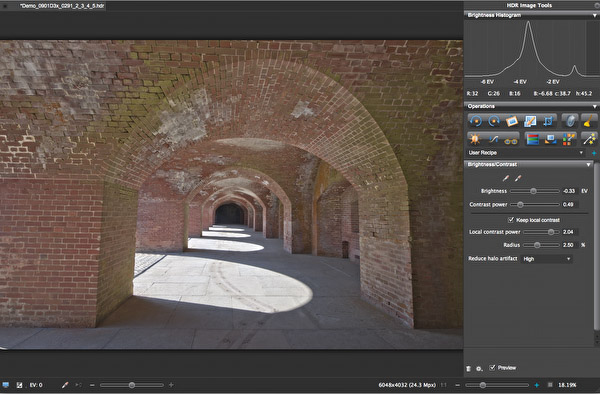
Task: Click the Radius value 2.50 field
Action: [569, 245]
